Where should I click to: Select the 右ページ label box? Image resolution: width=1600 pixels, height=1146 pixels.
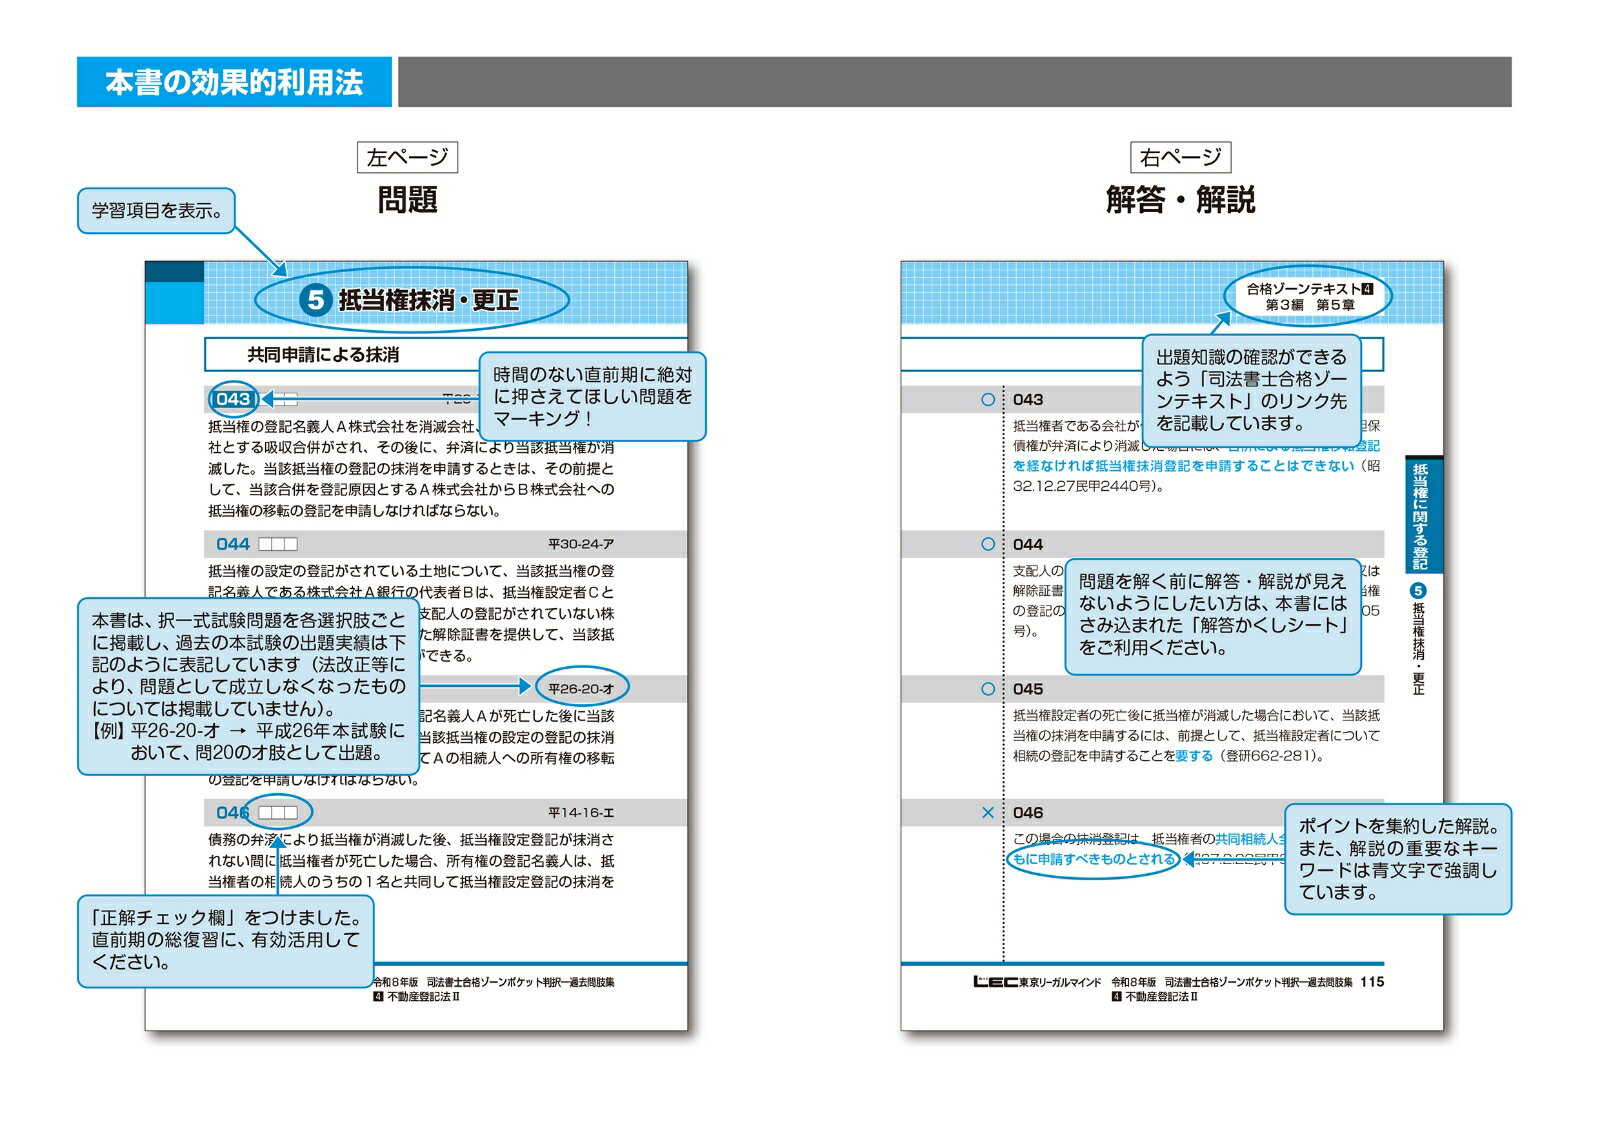coord(1181,157)
